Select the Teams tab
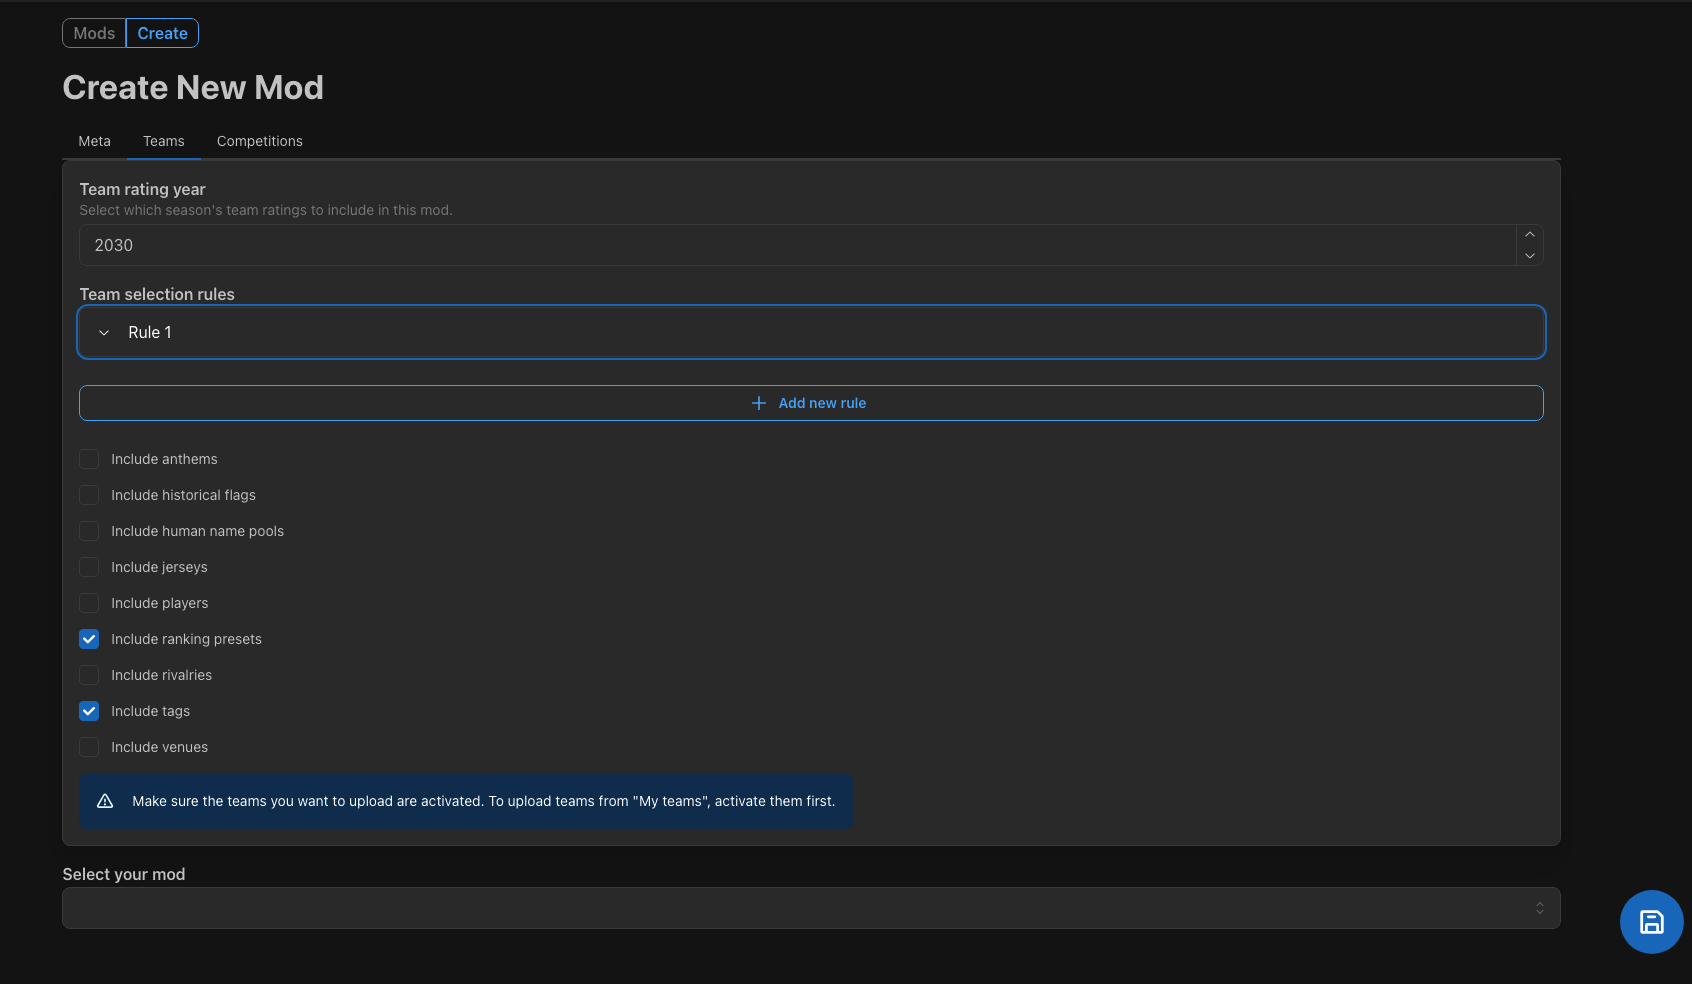The width and height of the screenshot is (1692, 984). point(164,141)
